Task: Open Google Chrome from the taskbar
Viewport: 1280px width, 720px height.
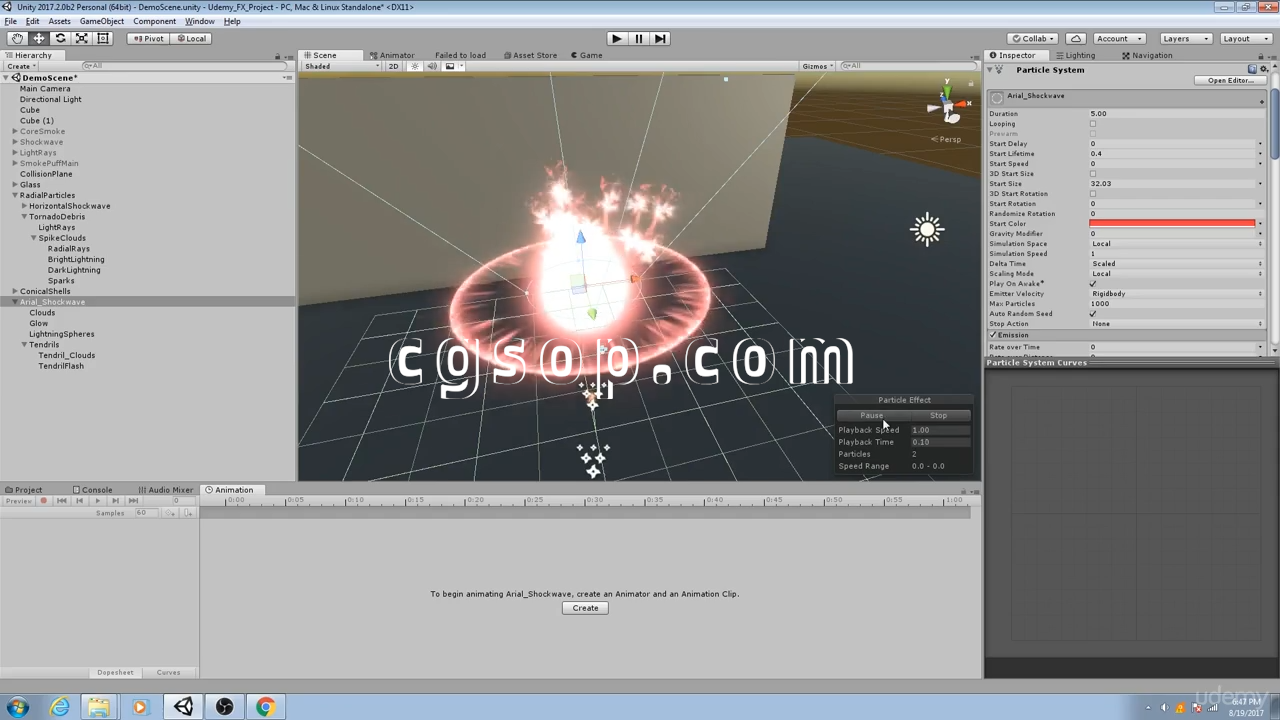Action: 265,707
